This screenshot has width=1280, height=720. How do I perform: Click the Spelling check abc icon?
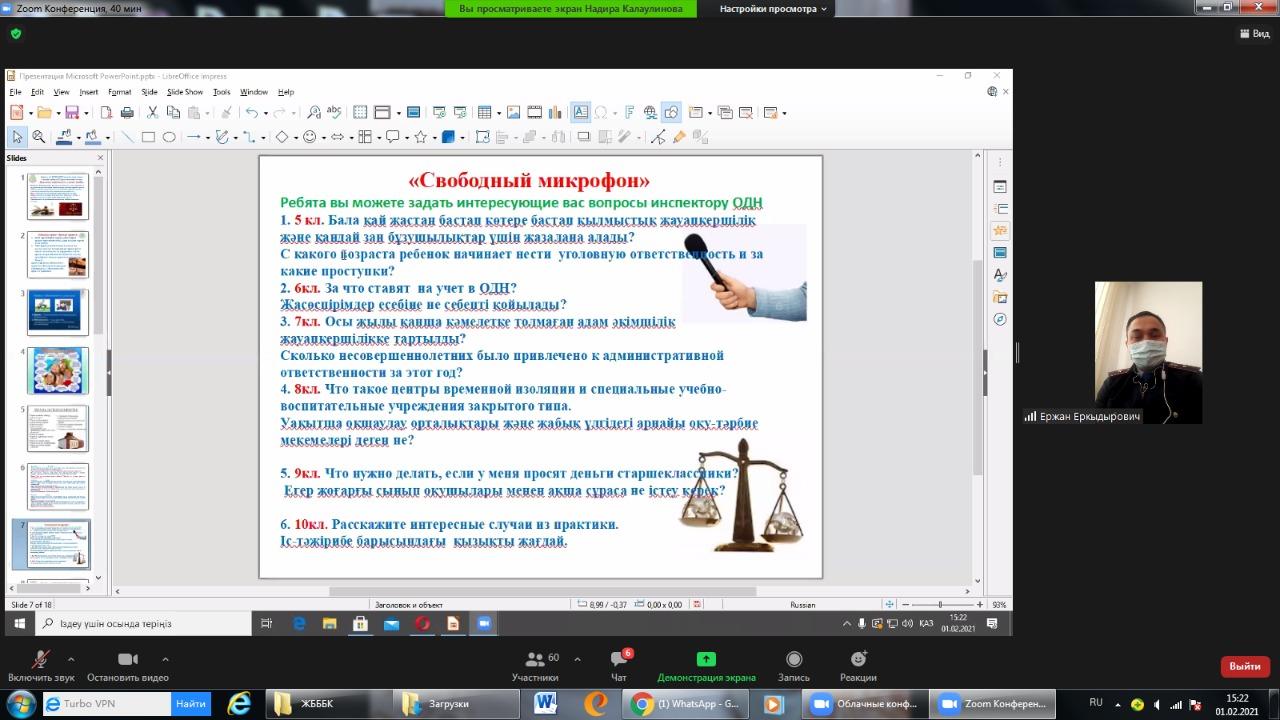[334, 113]
